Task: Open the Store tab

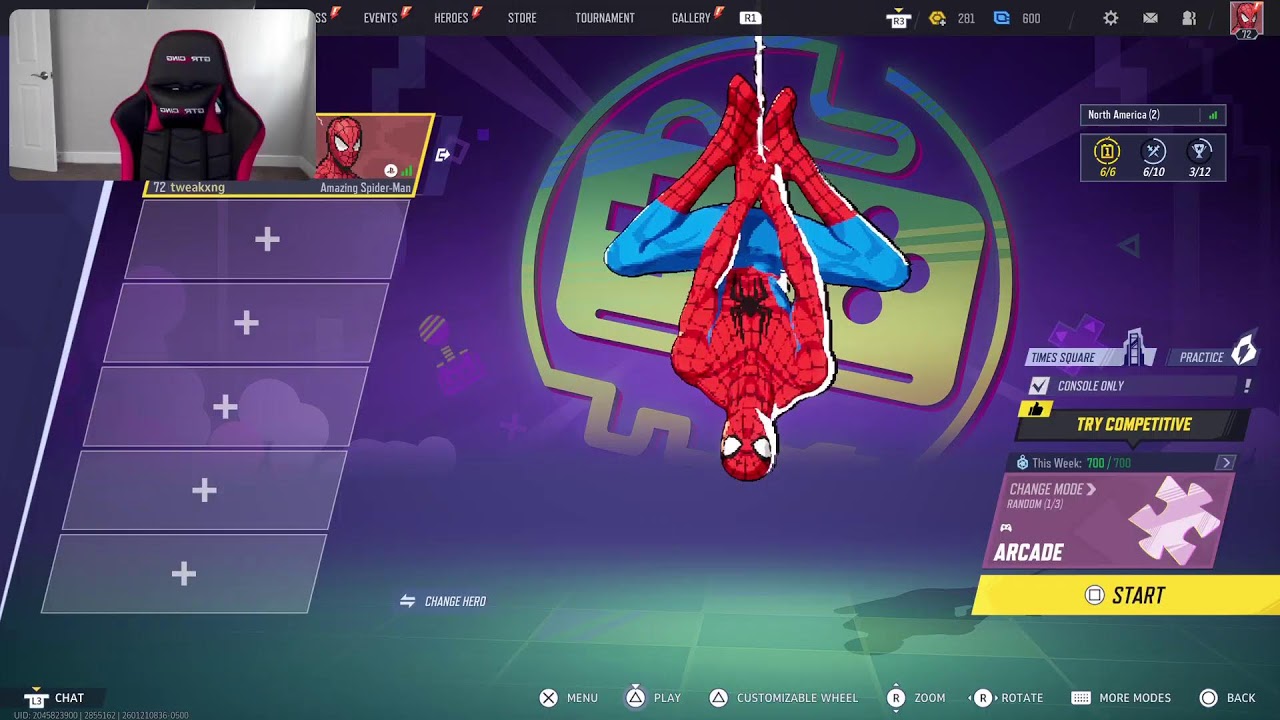Action: pos(522,18)
